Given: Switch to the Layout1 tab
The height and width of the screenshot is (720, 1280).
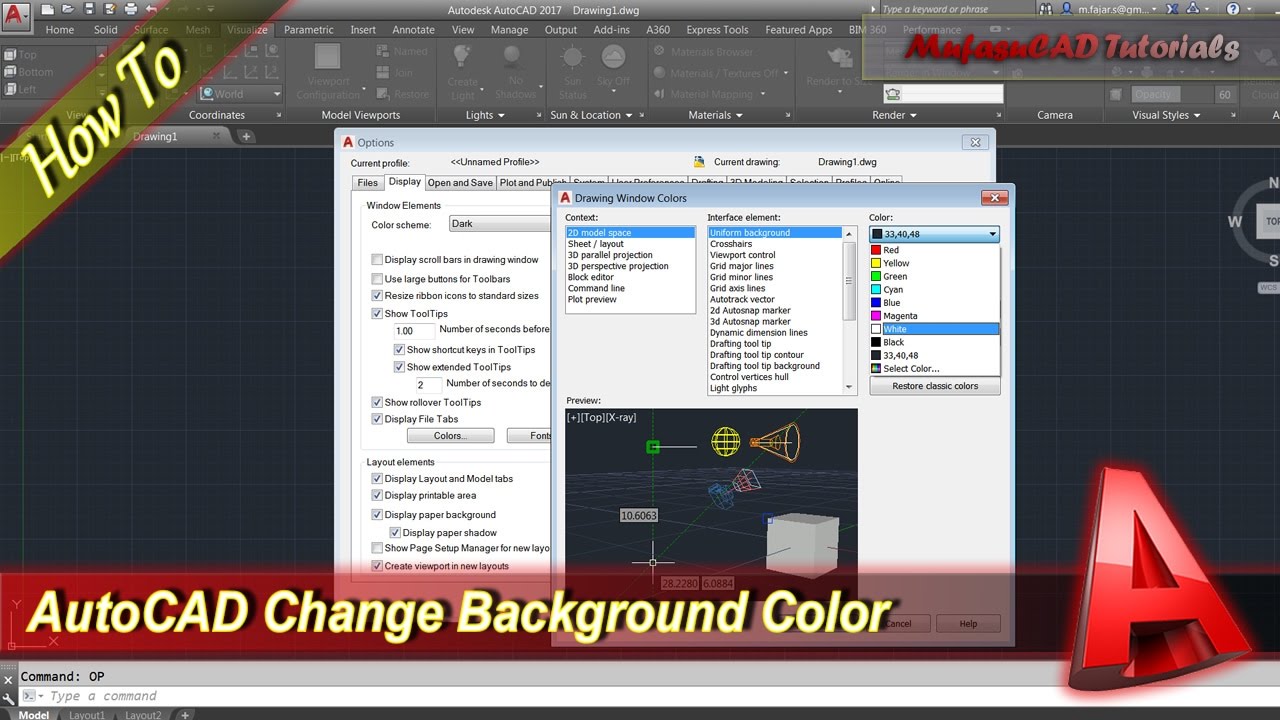Looking at the screenshot, I should pyautogui.click(x=87, y=715).
